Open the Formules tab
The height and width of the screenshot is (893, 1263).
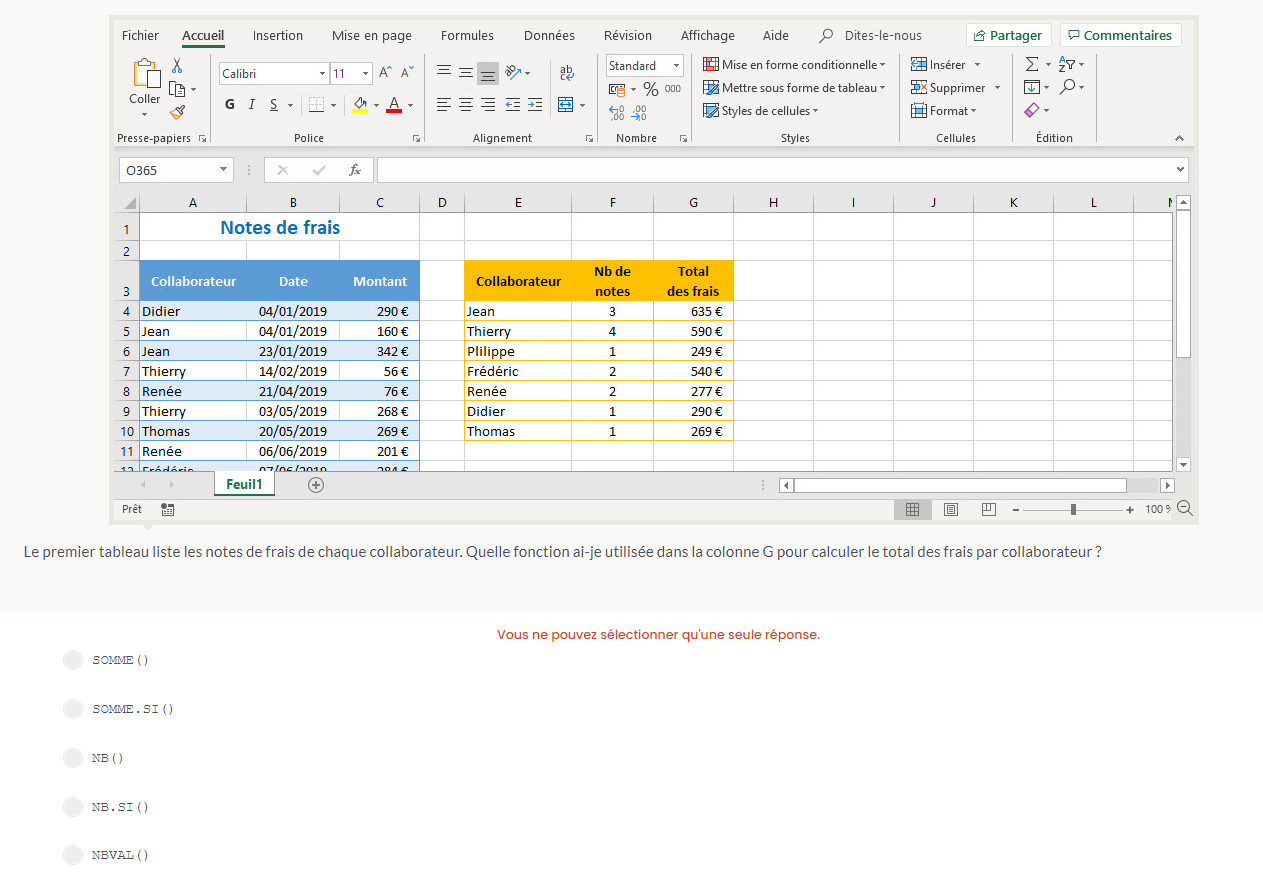[467, 35]
